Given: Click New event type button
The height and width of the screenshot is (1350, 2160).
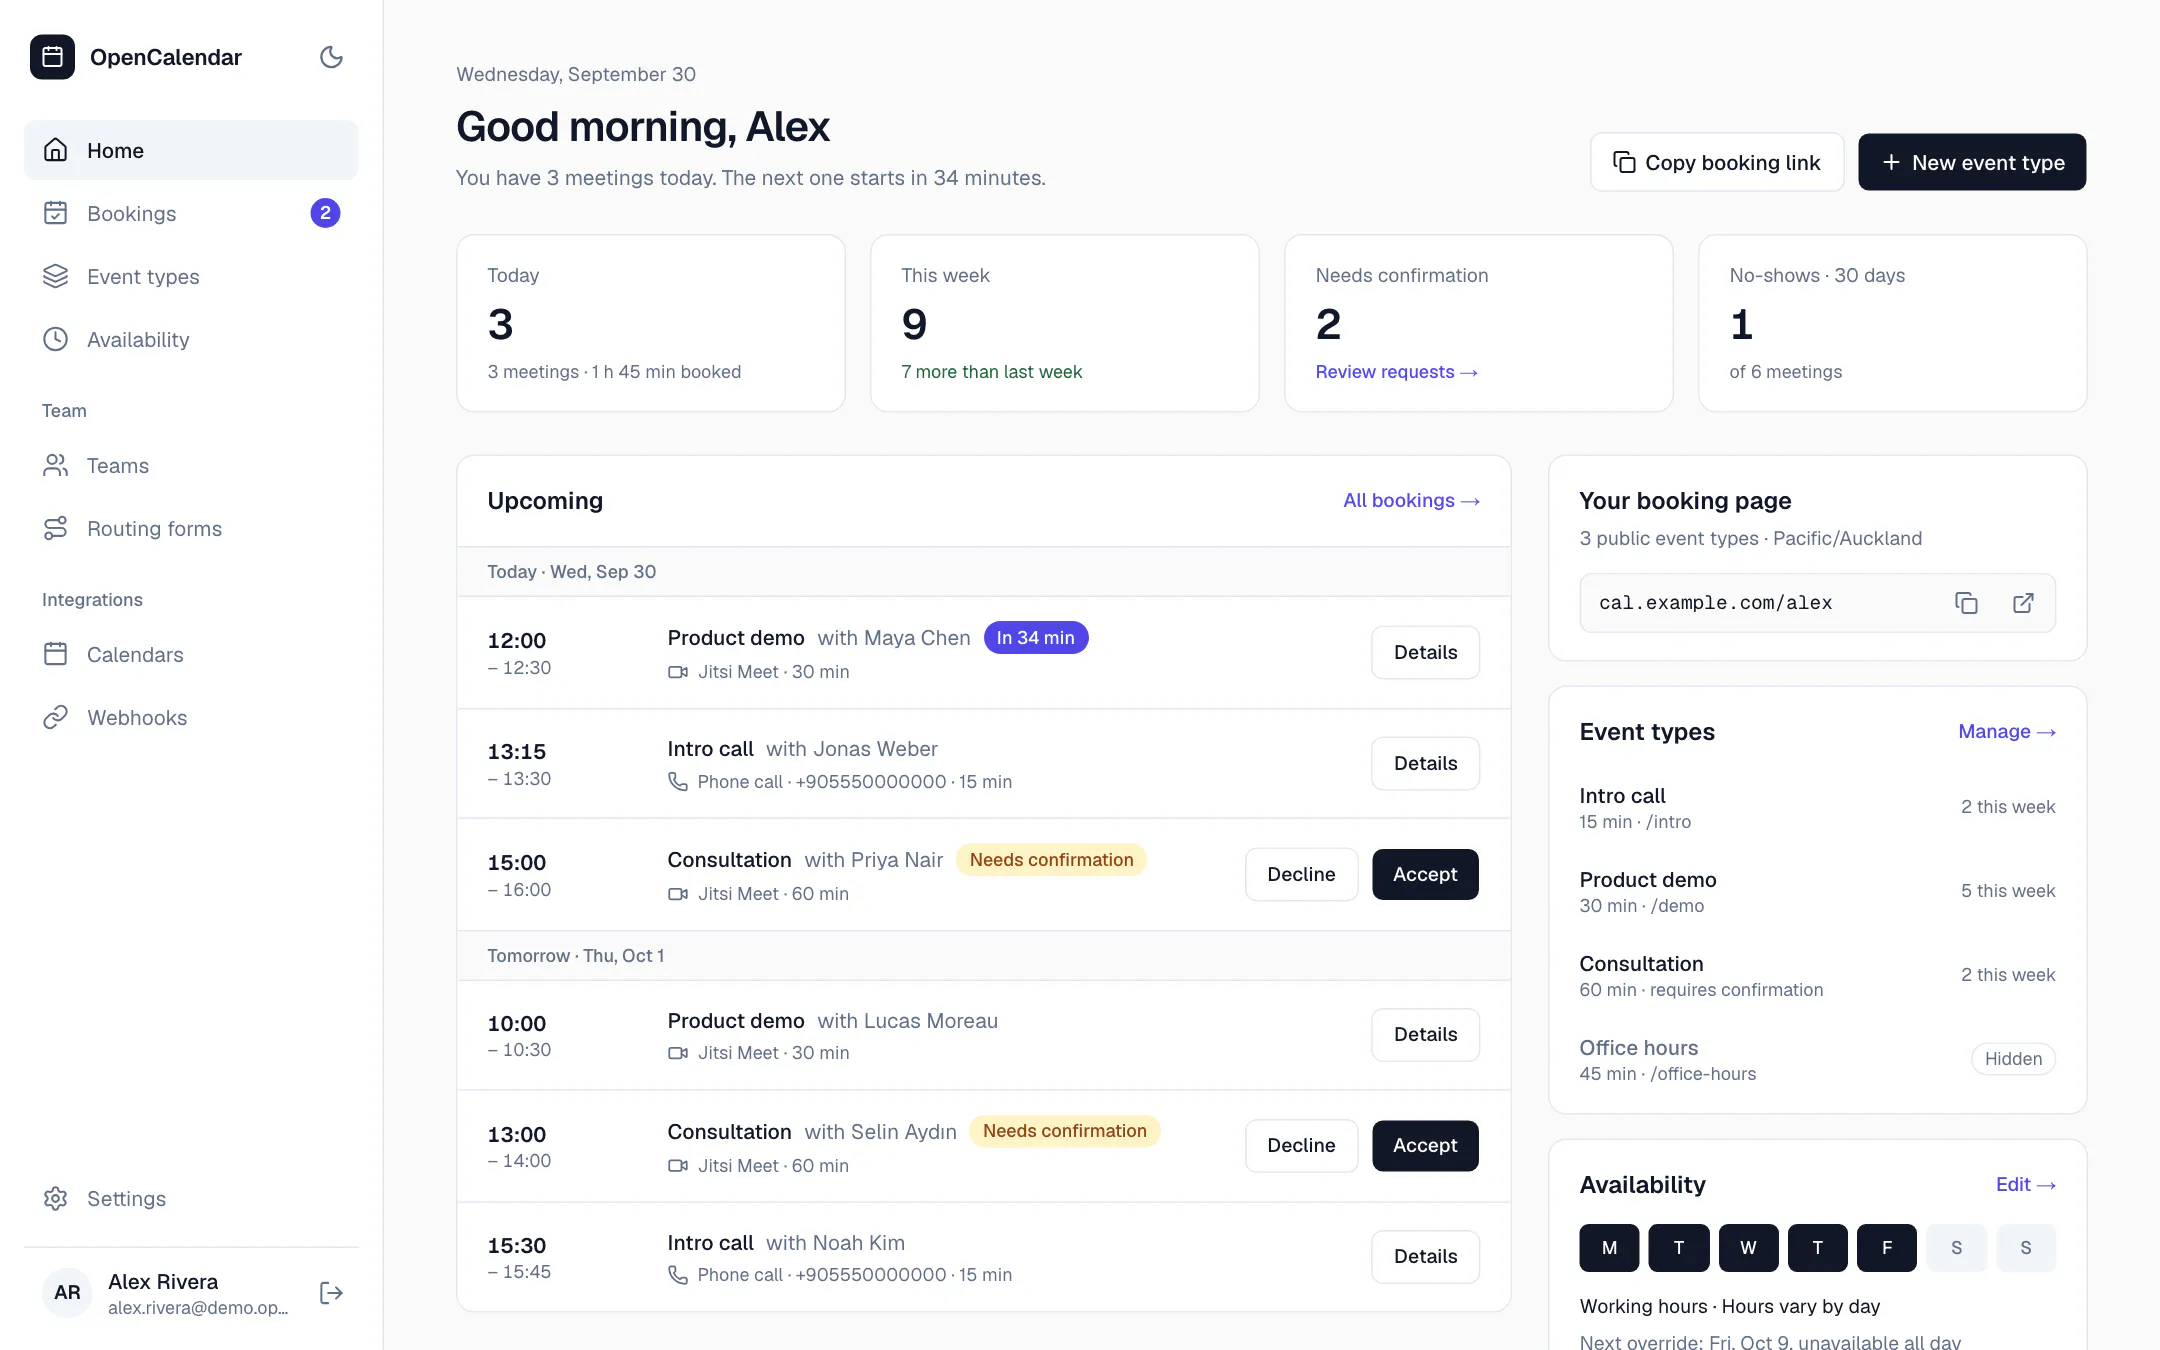Looking at the screenshot, I should [1972, 162].
